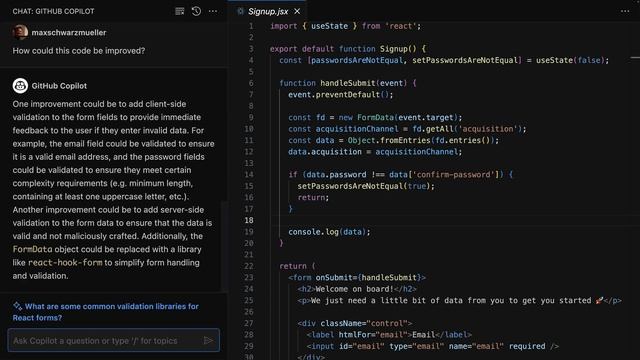The height and width of the screenshot is (360, 640).
Task: Click the chat panel vertical scrollbar
Action: [x=224, y=246]
